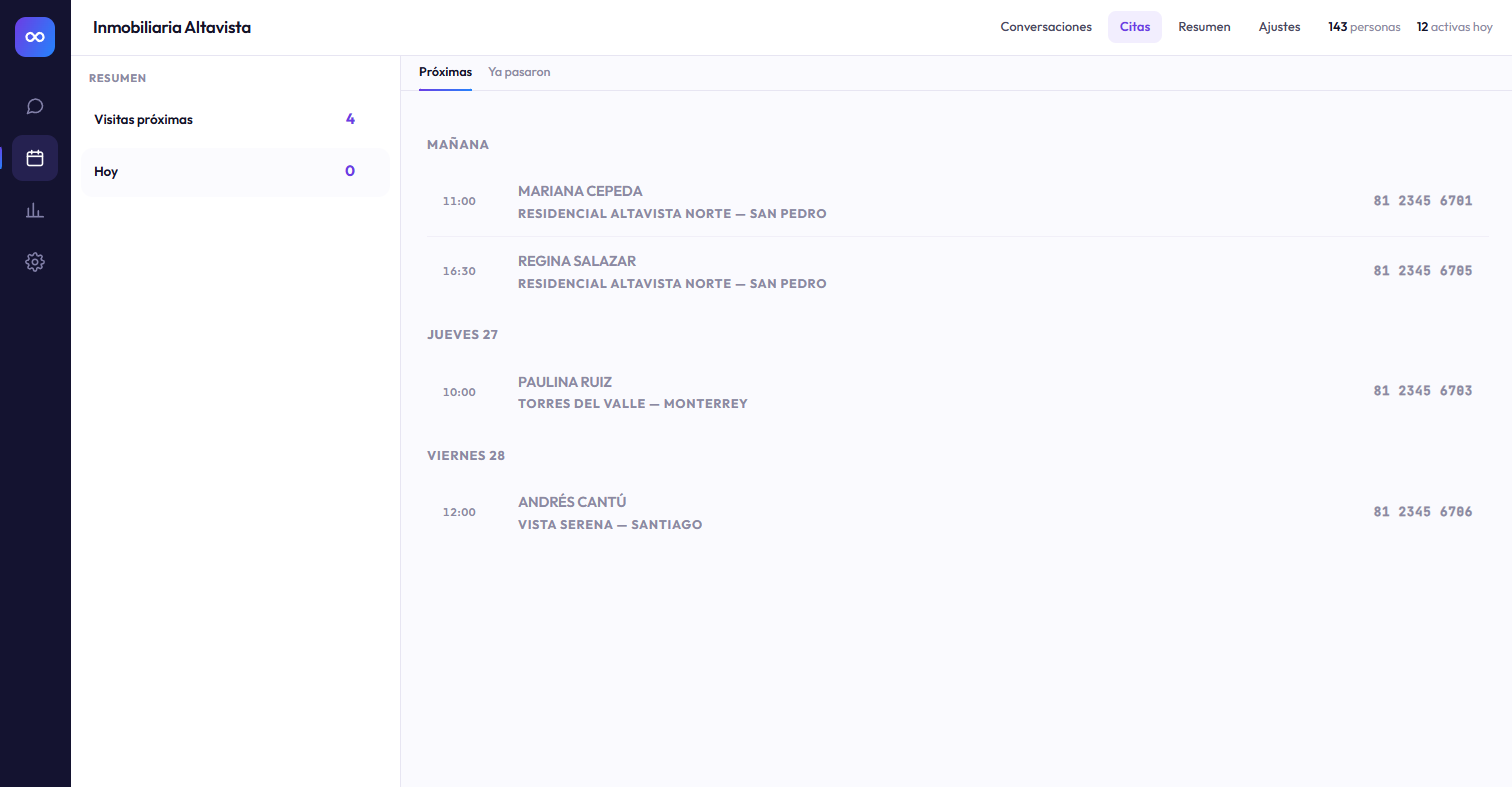The image size is (1512, 787).
Task: Open Mariana Cepeda's appointment
Action: tap(957, 202)
